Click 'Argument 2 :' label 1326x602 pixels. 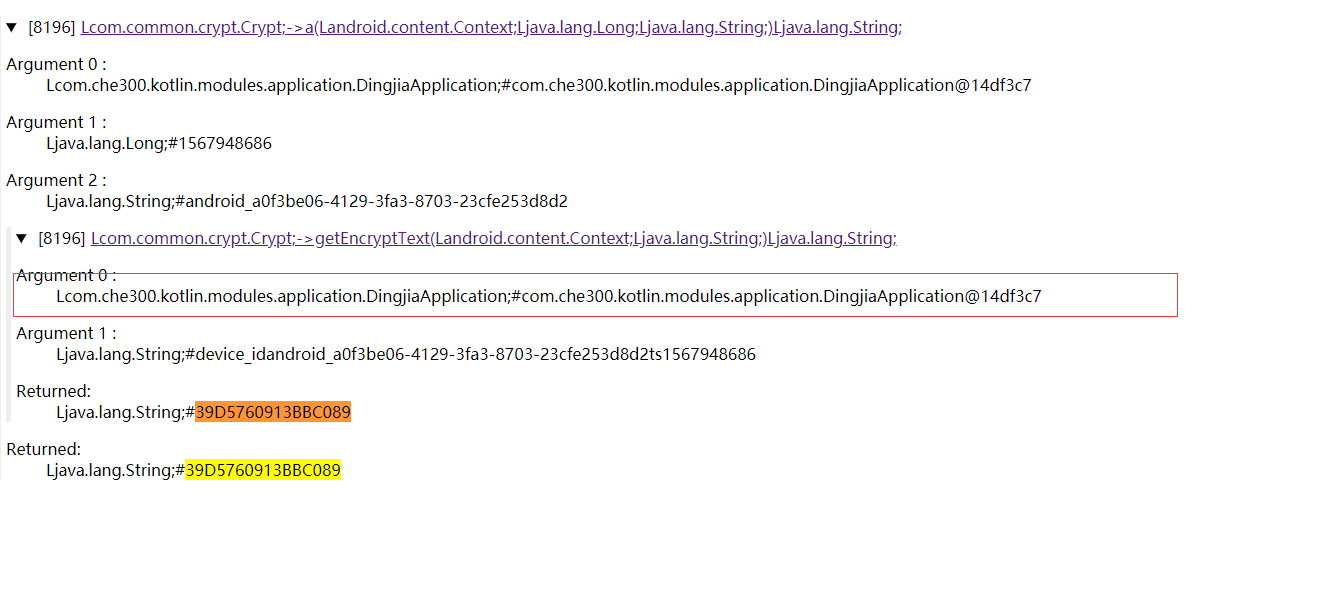[56, 181]
